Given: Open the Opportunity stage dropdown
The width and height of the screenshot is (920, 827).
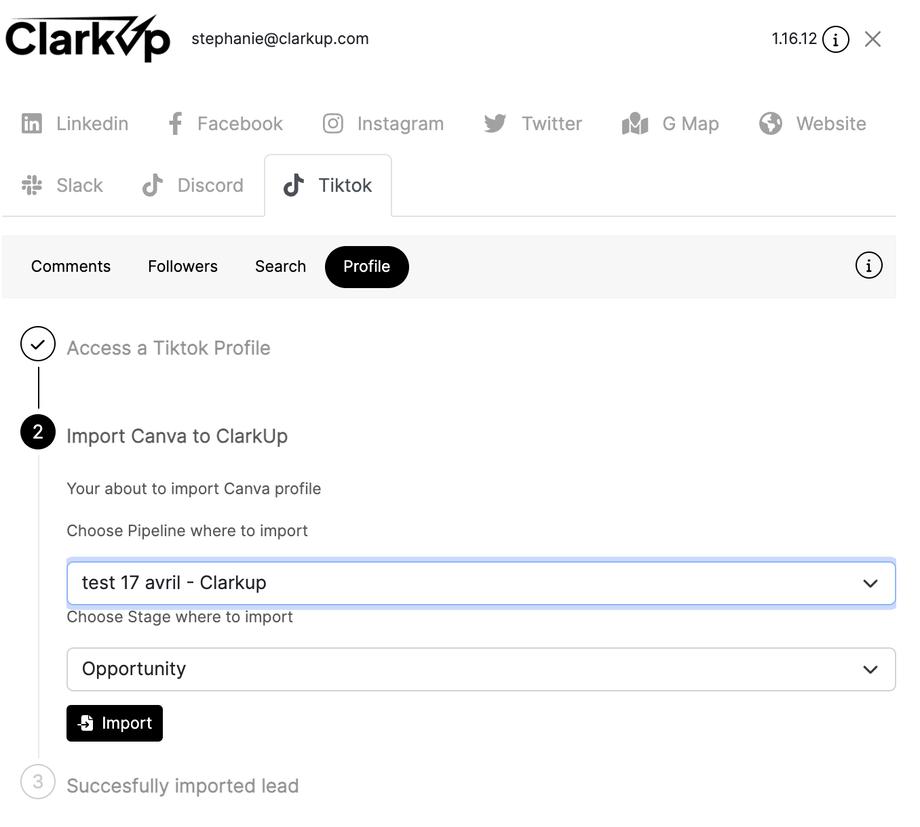Looking at the screenshot, I should point(480,669).
